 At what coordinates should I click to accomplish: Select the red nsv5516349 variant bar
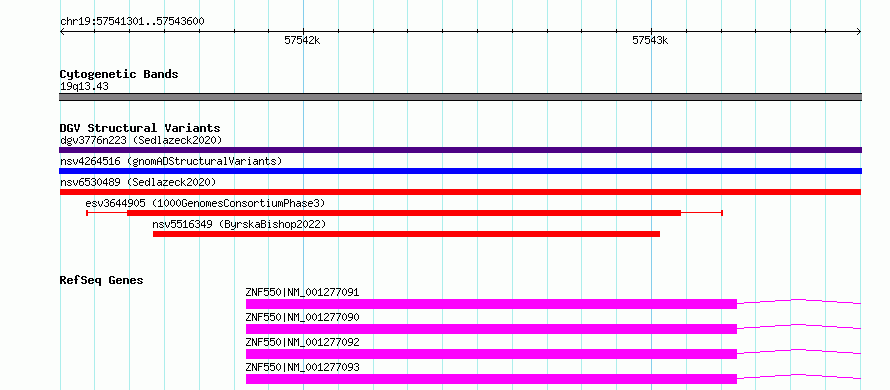406,234
